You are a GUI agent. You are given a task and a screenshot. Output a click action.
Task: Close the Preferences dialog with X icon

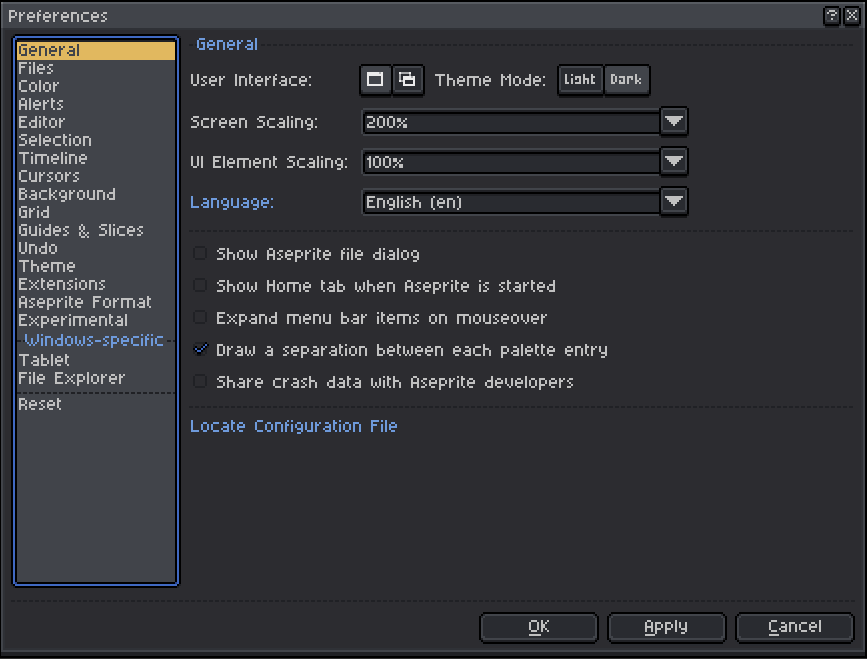[852, 15]
